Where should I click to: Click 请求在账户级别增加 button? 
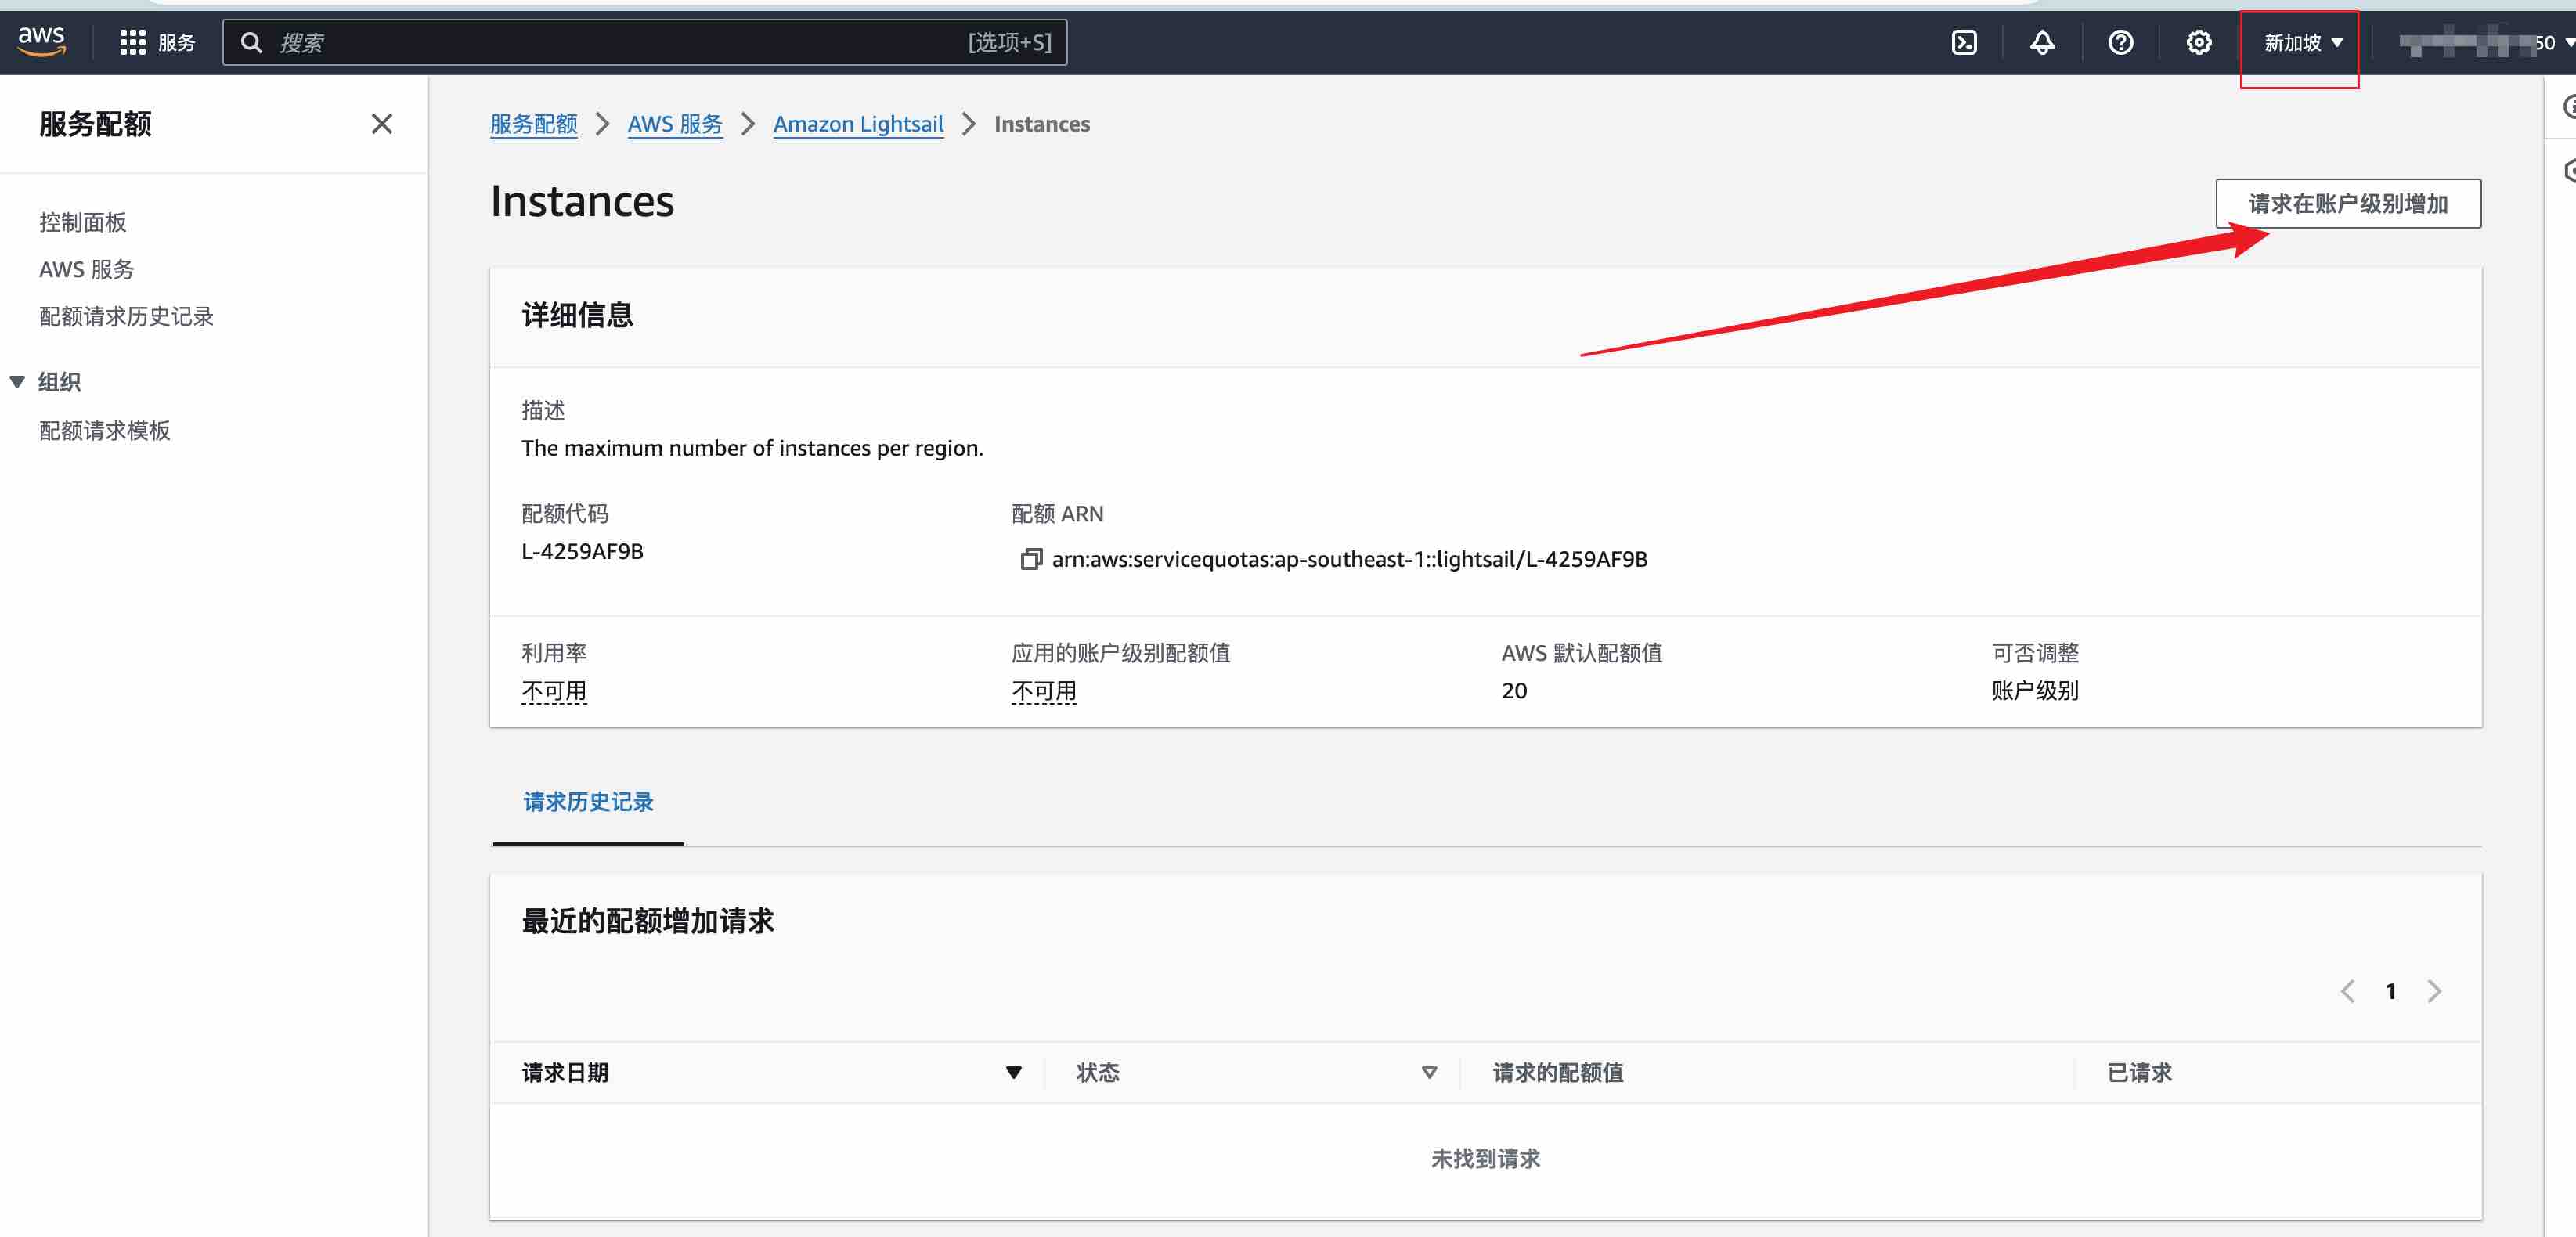click(x=2347, y=203)
